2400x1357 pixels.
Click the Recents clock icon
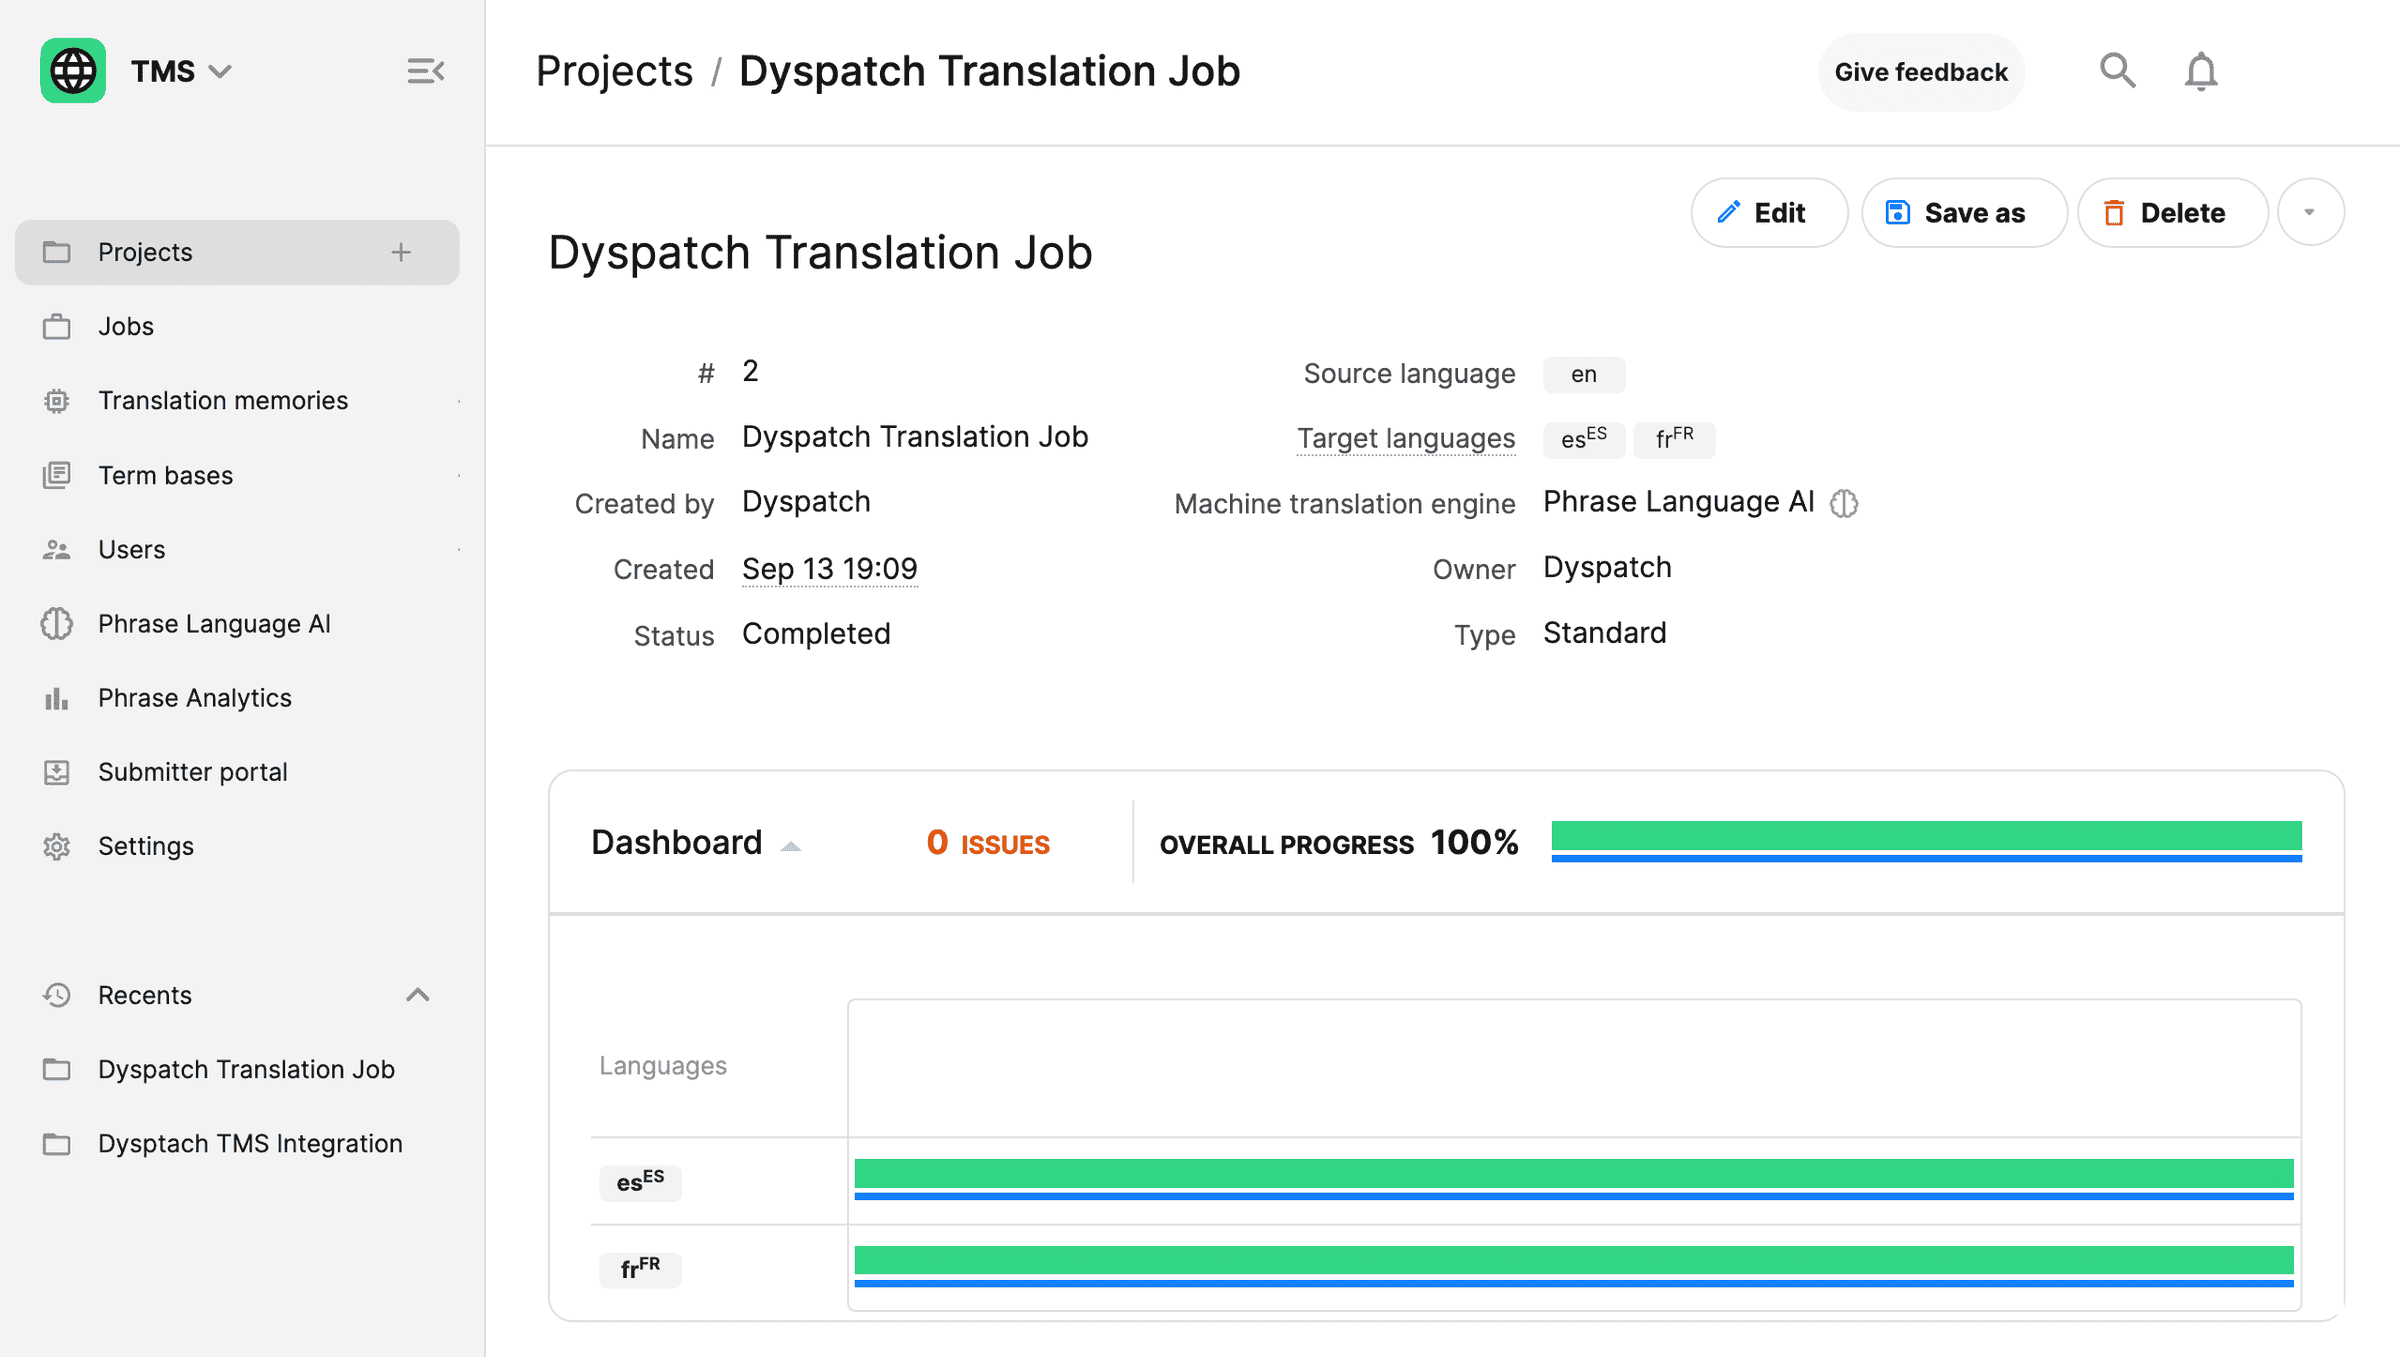click(57, 995)
